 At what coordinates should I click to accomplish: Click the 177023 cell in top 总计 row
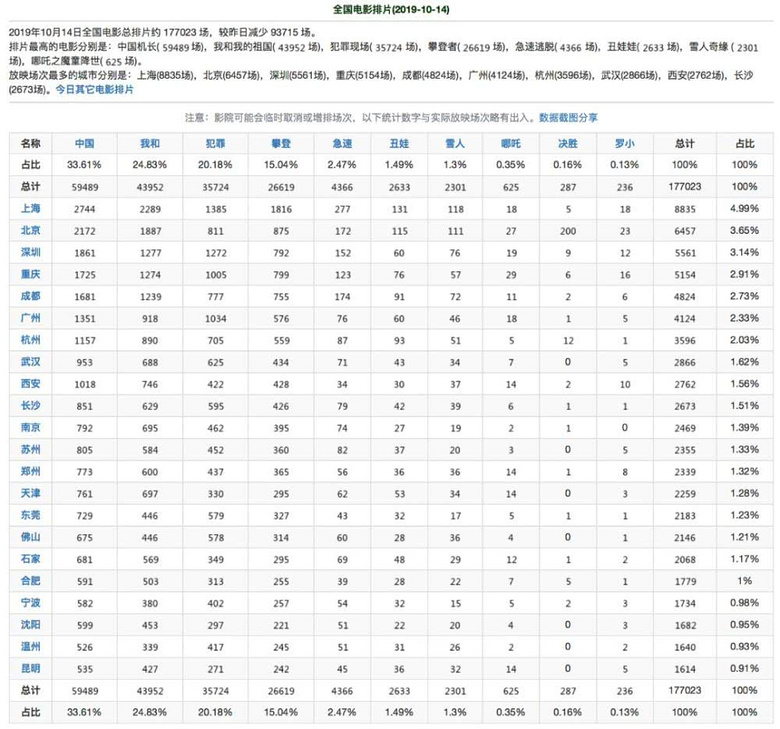(684, 187)
